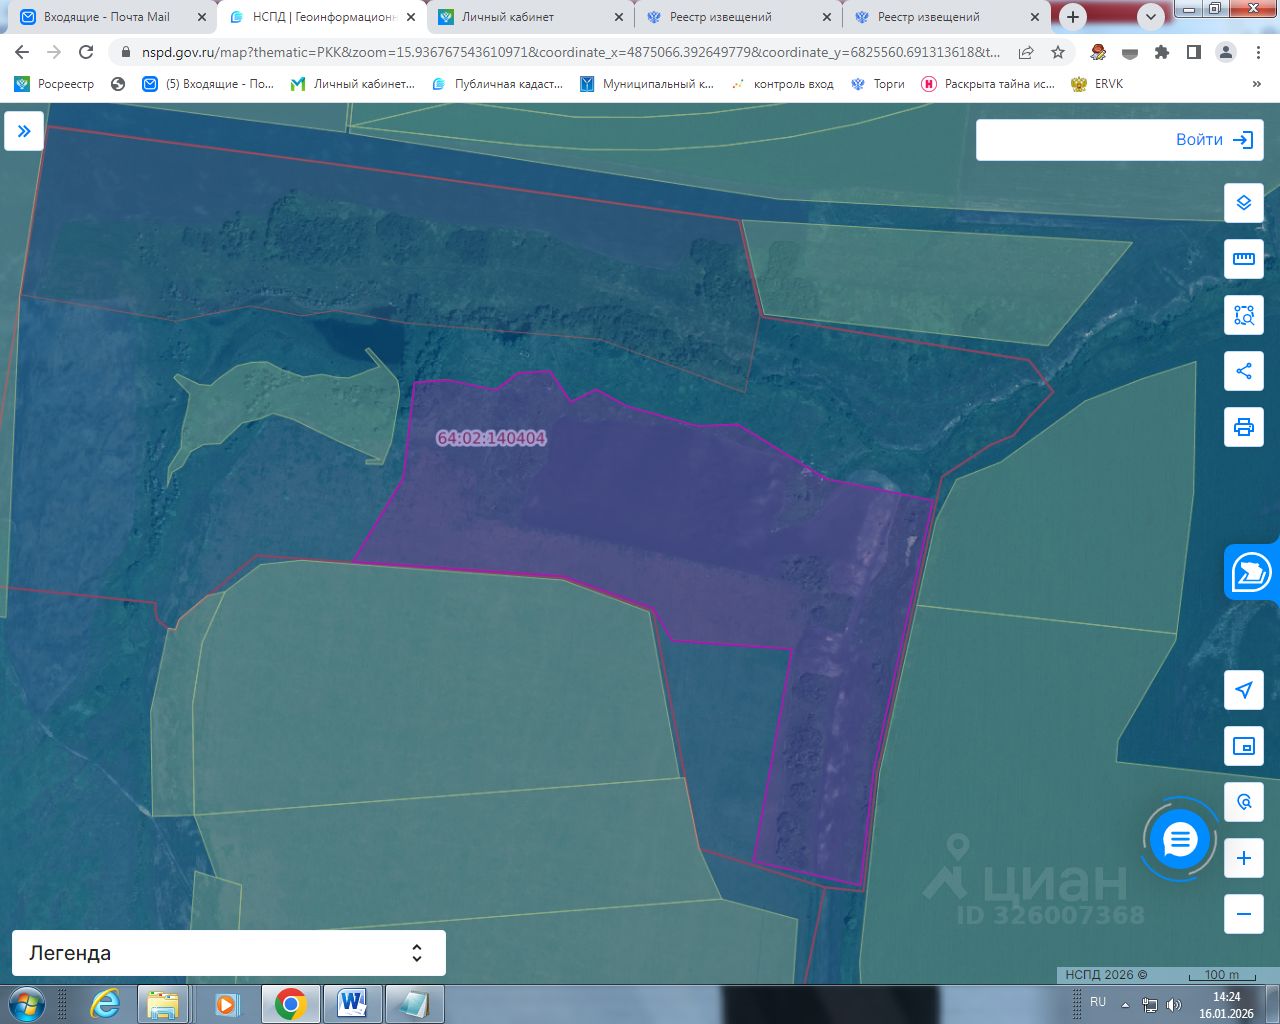Open (5) Входящие mail bookmark
The image size is (1280, 1024).
pos(208,84)
